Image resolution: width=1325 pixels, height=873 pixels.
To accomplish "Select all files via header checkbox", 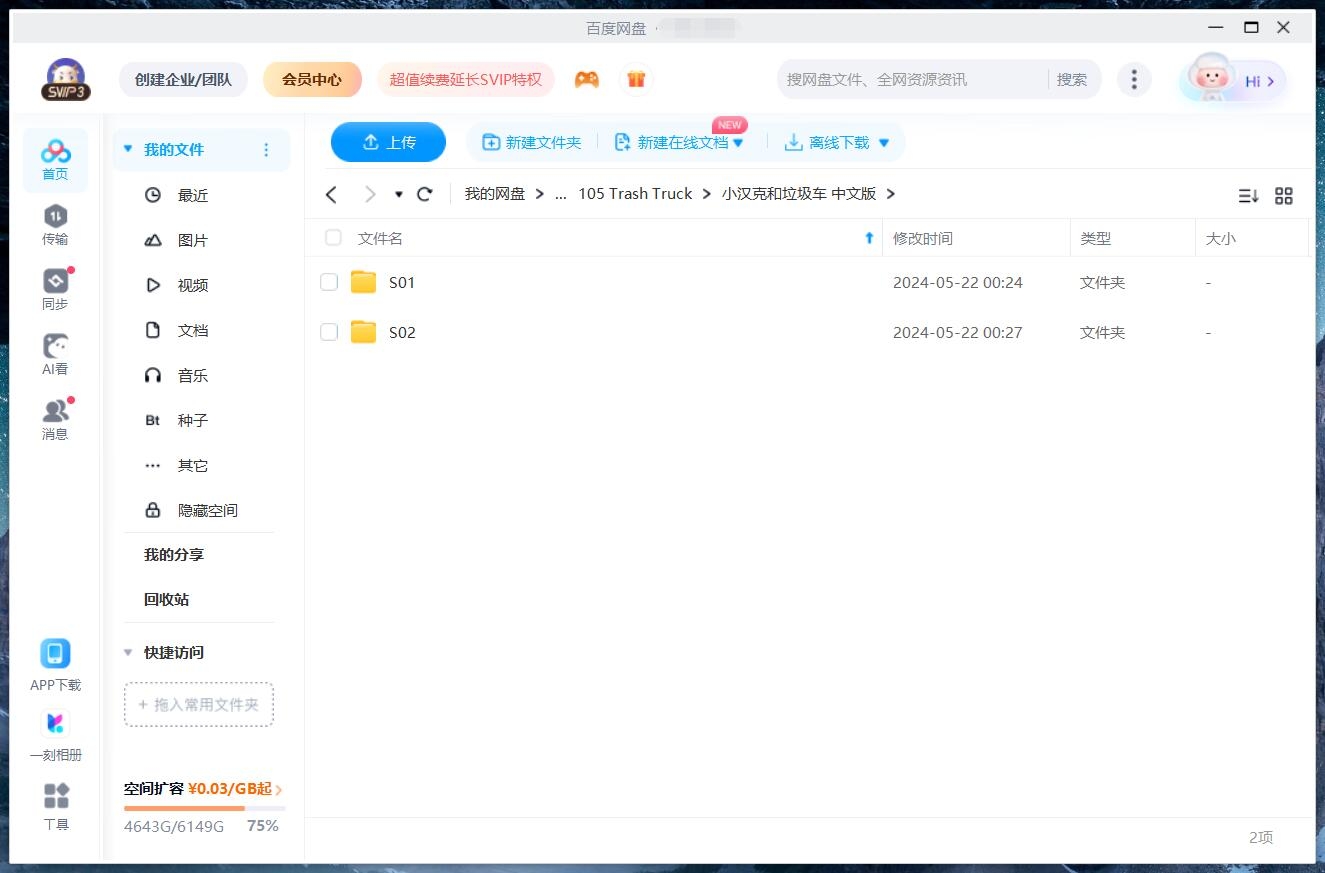I will tap(332, 238).
